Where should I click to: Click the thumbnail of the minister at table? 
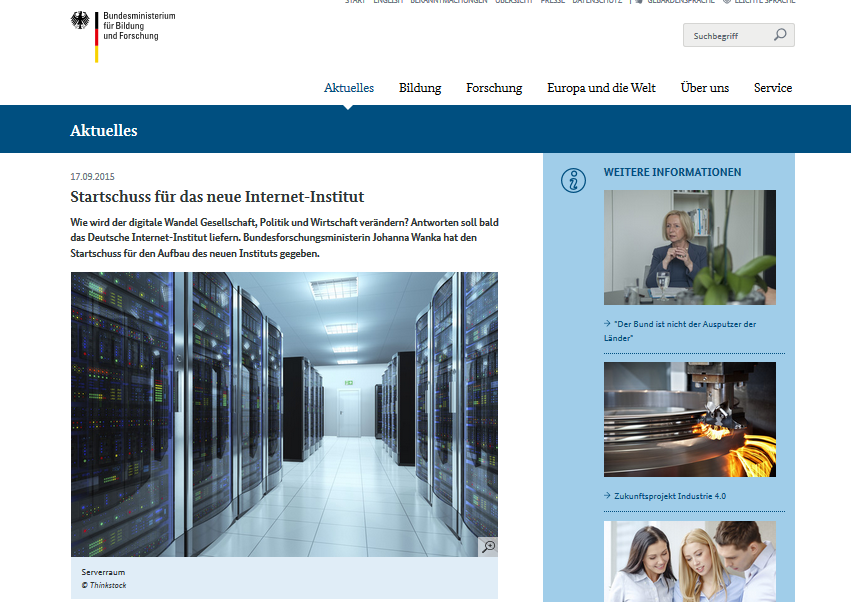(x=689, y=247)
